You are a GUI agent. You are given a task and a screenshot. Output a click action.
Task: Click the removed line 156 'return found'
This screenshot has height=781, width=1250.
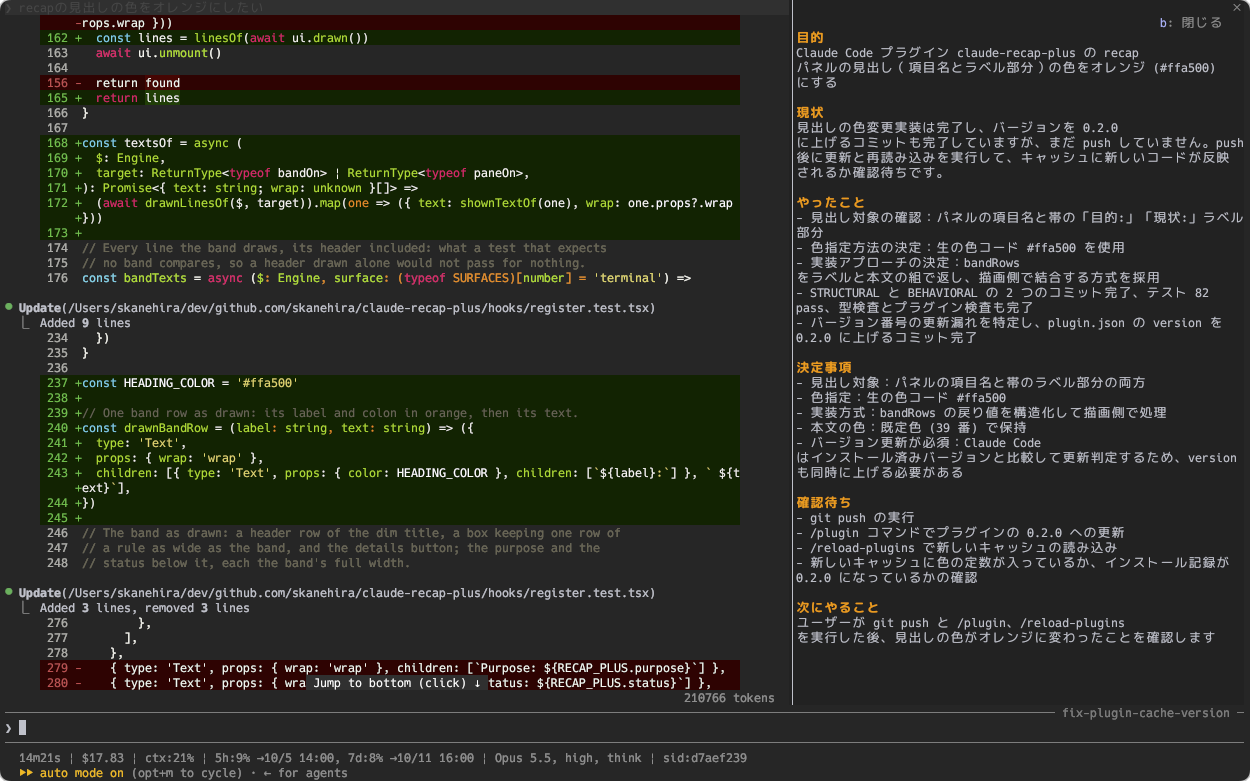point(390,83)
